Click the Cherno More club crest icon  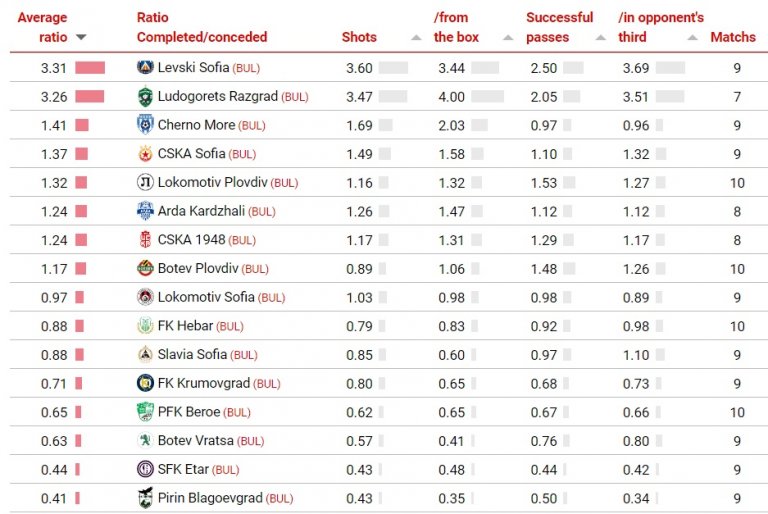[145, 125]
